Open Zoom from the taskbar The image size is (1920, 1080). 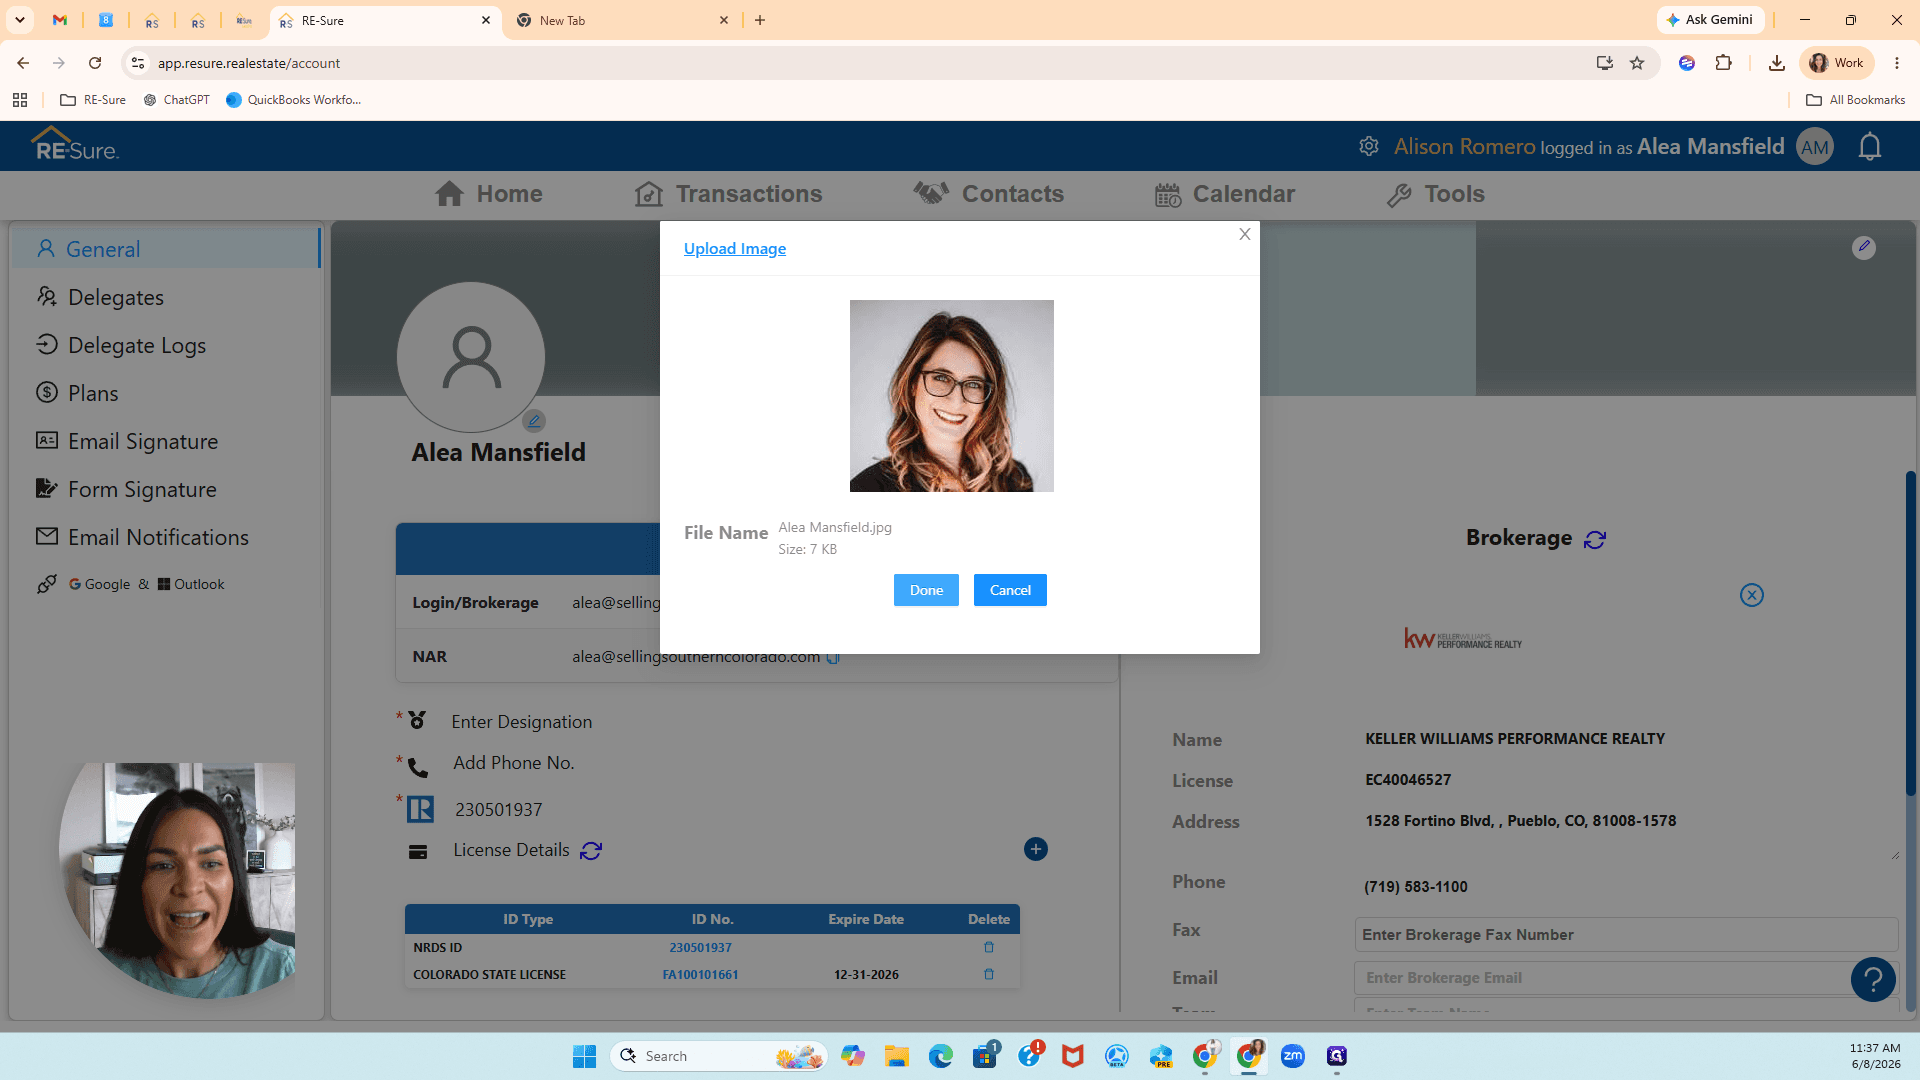coord(1293,1056)
